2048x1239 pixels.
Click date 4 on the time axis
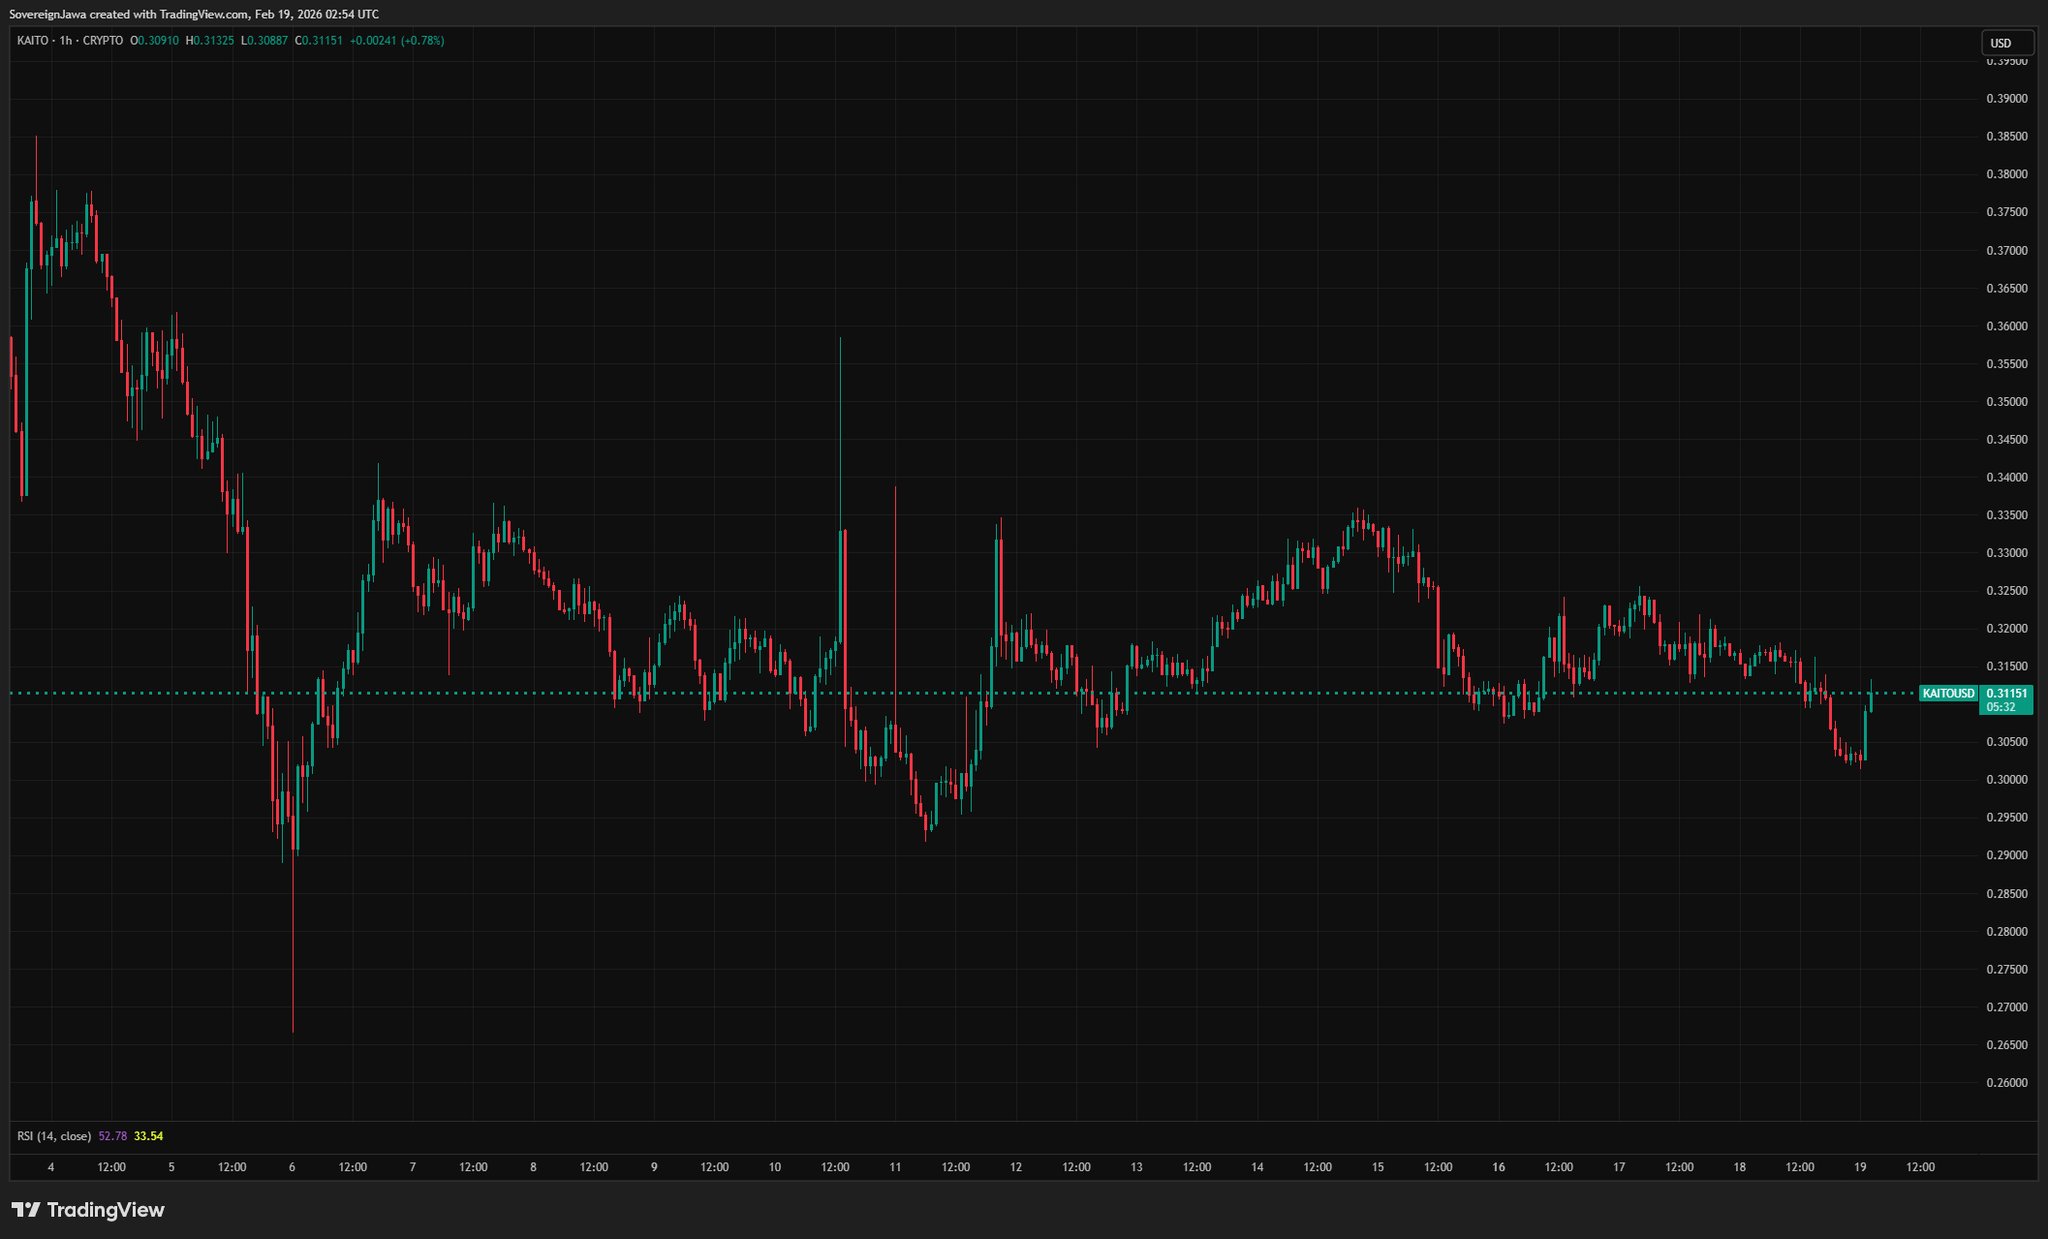[x=51, y=1167]
